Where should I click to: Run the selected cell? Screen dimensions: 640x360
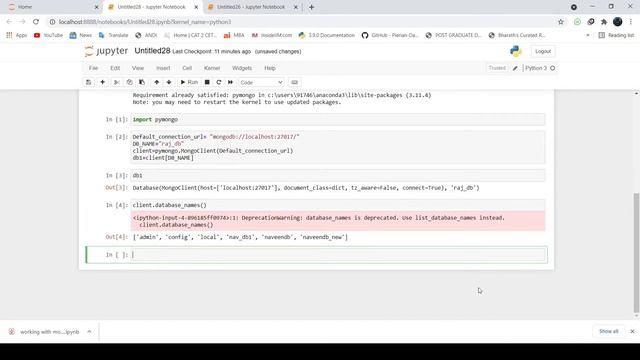click(x=189, y=82)
